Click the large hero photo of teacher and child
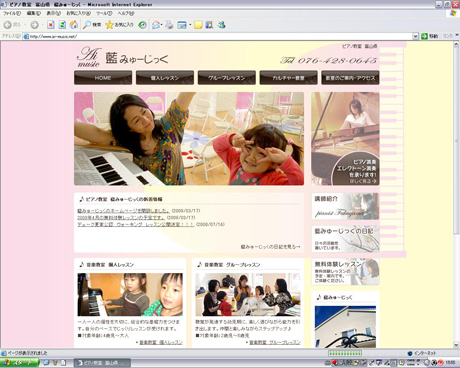The height and width of the screenshot is (368, 460). pyautogui.click(x=189, y=139)
